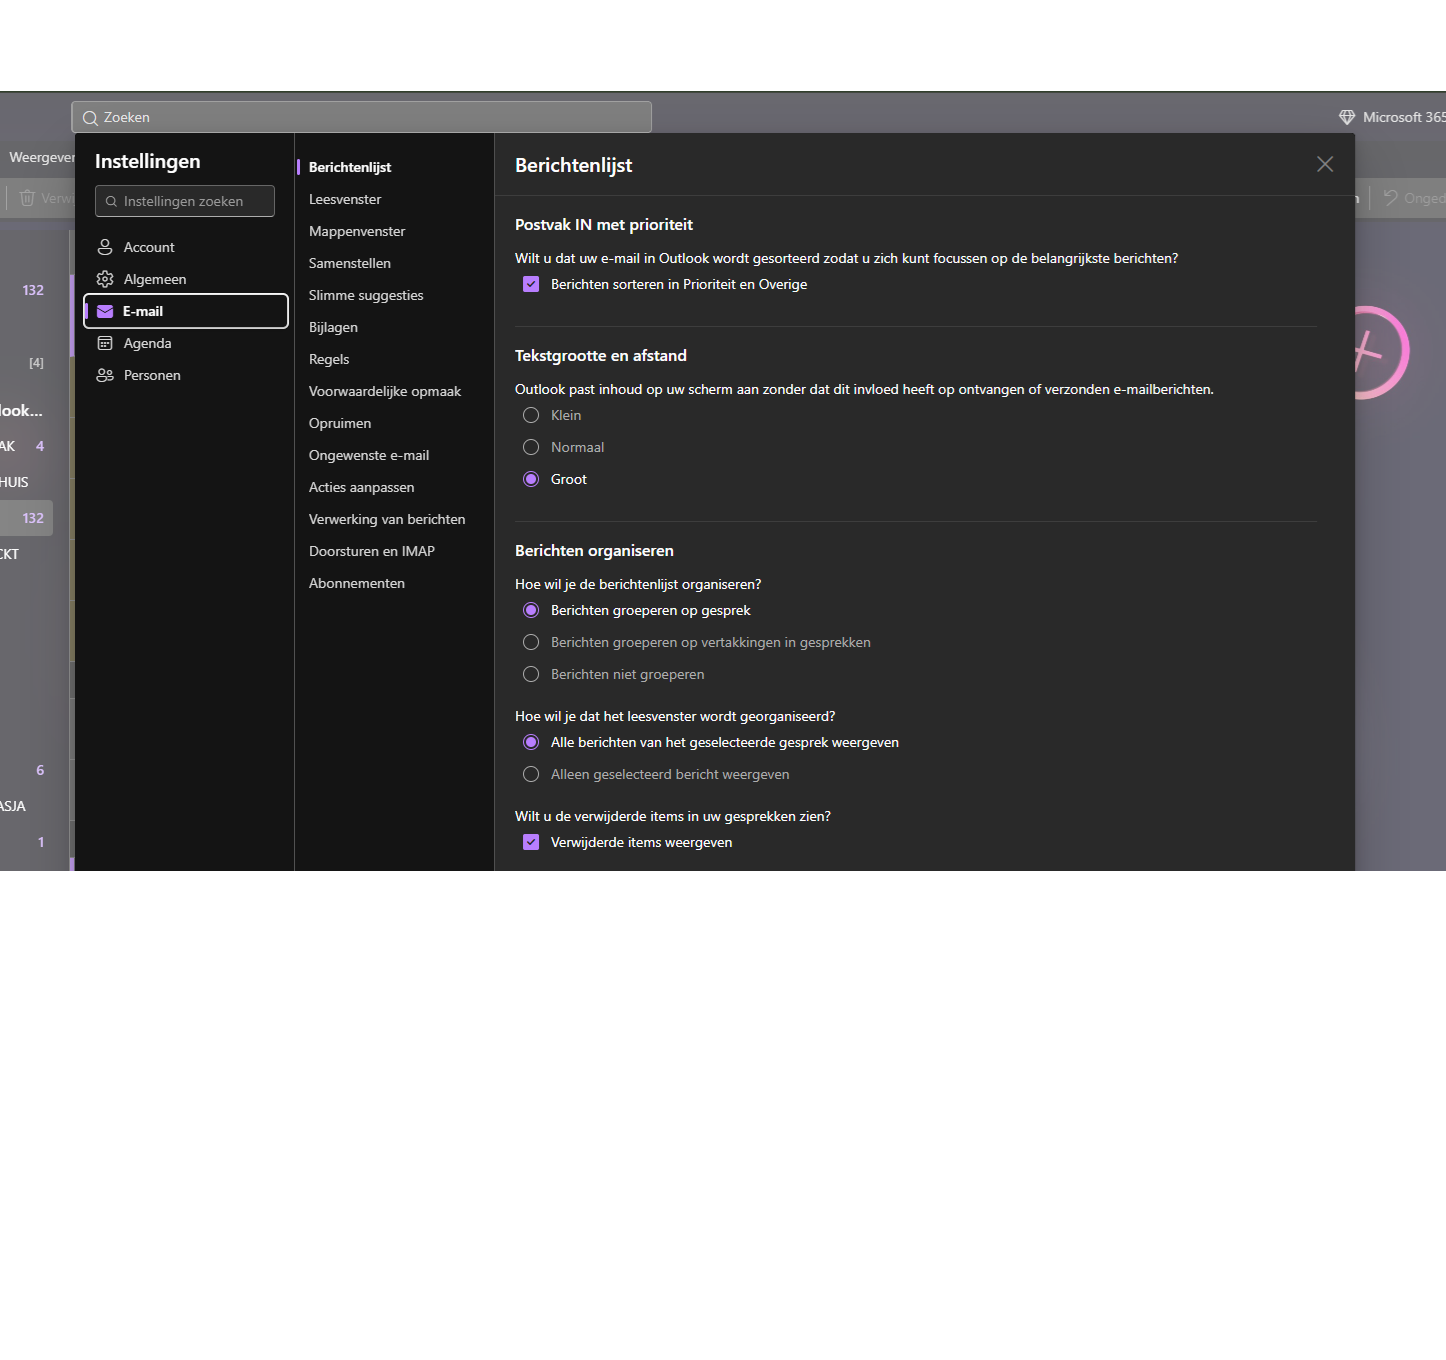This screenshot has width=1446, height=1360.
Task: Click the Zoeken magnifier icon in top bar
Action: [90, 118]
